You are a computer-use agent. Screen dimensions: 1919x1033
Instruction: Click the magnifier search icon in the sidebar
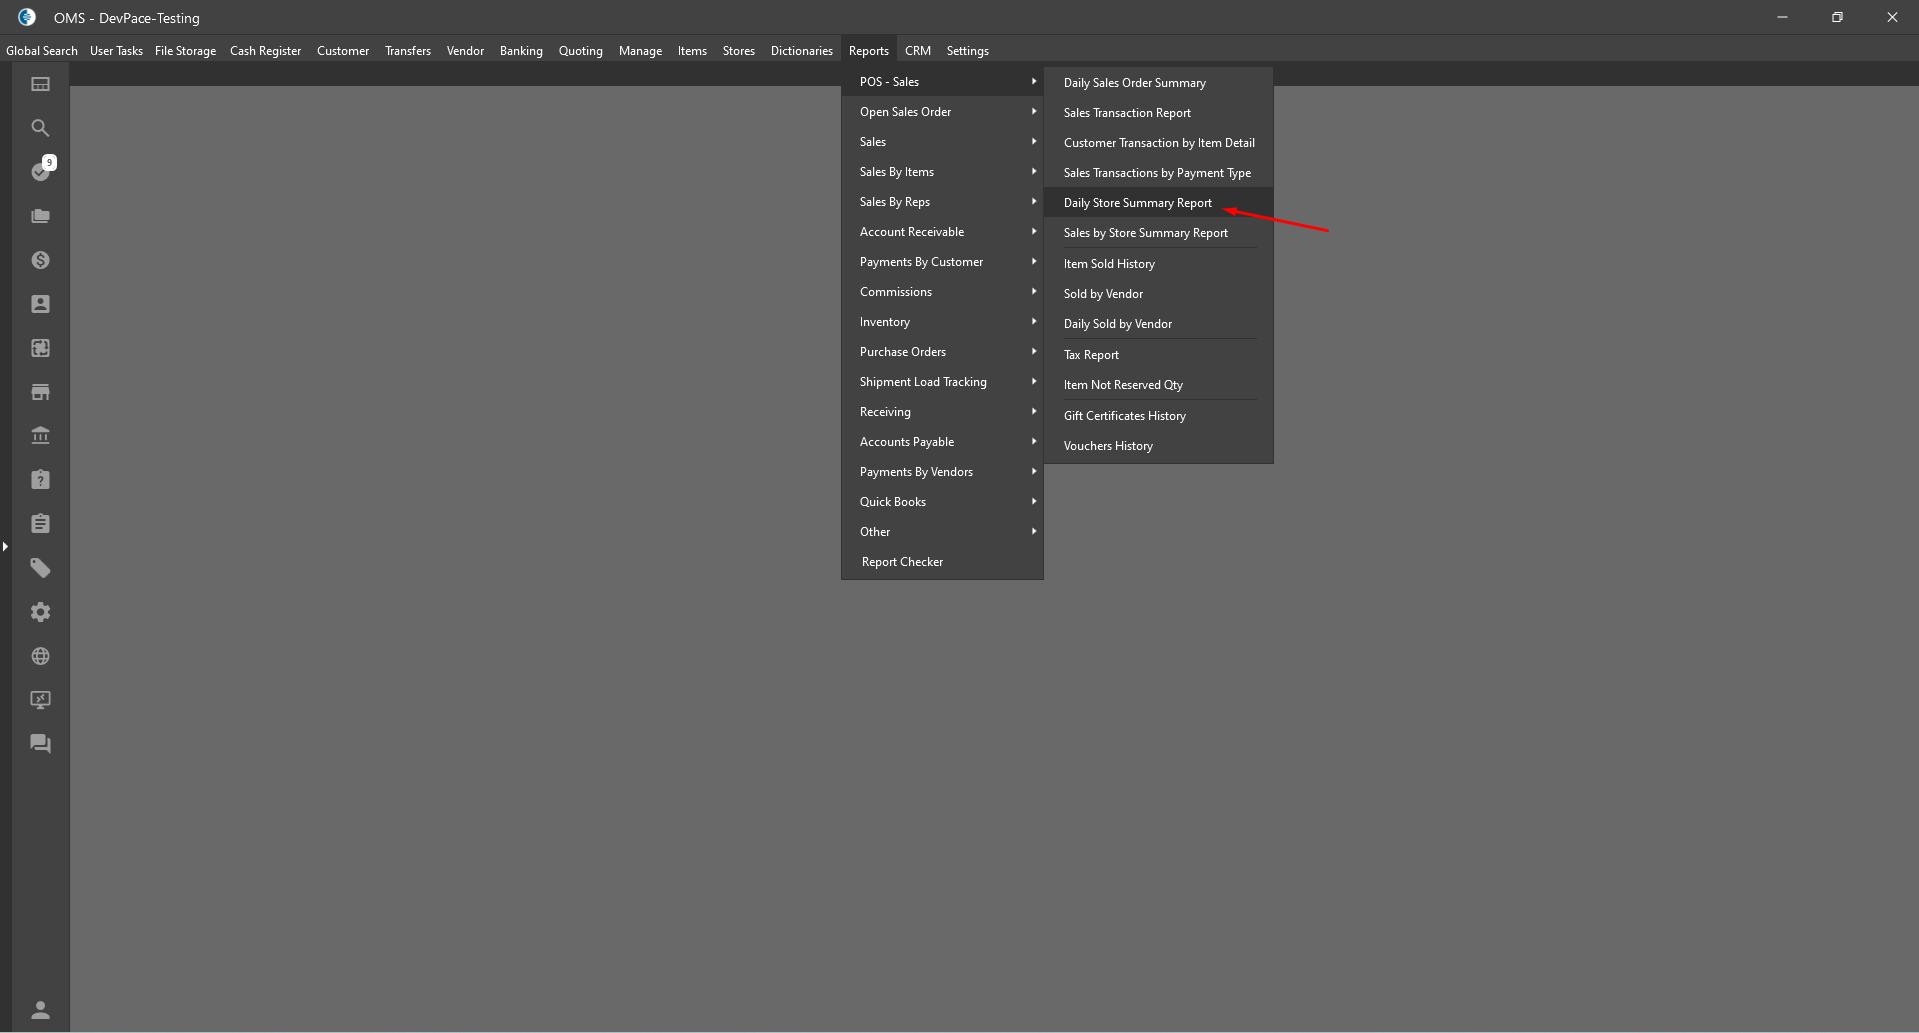[x=40, y=128]
